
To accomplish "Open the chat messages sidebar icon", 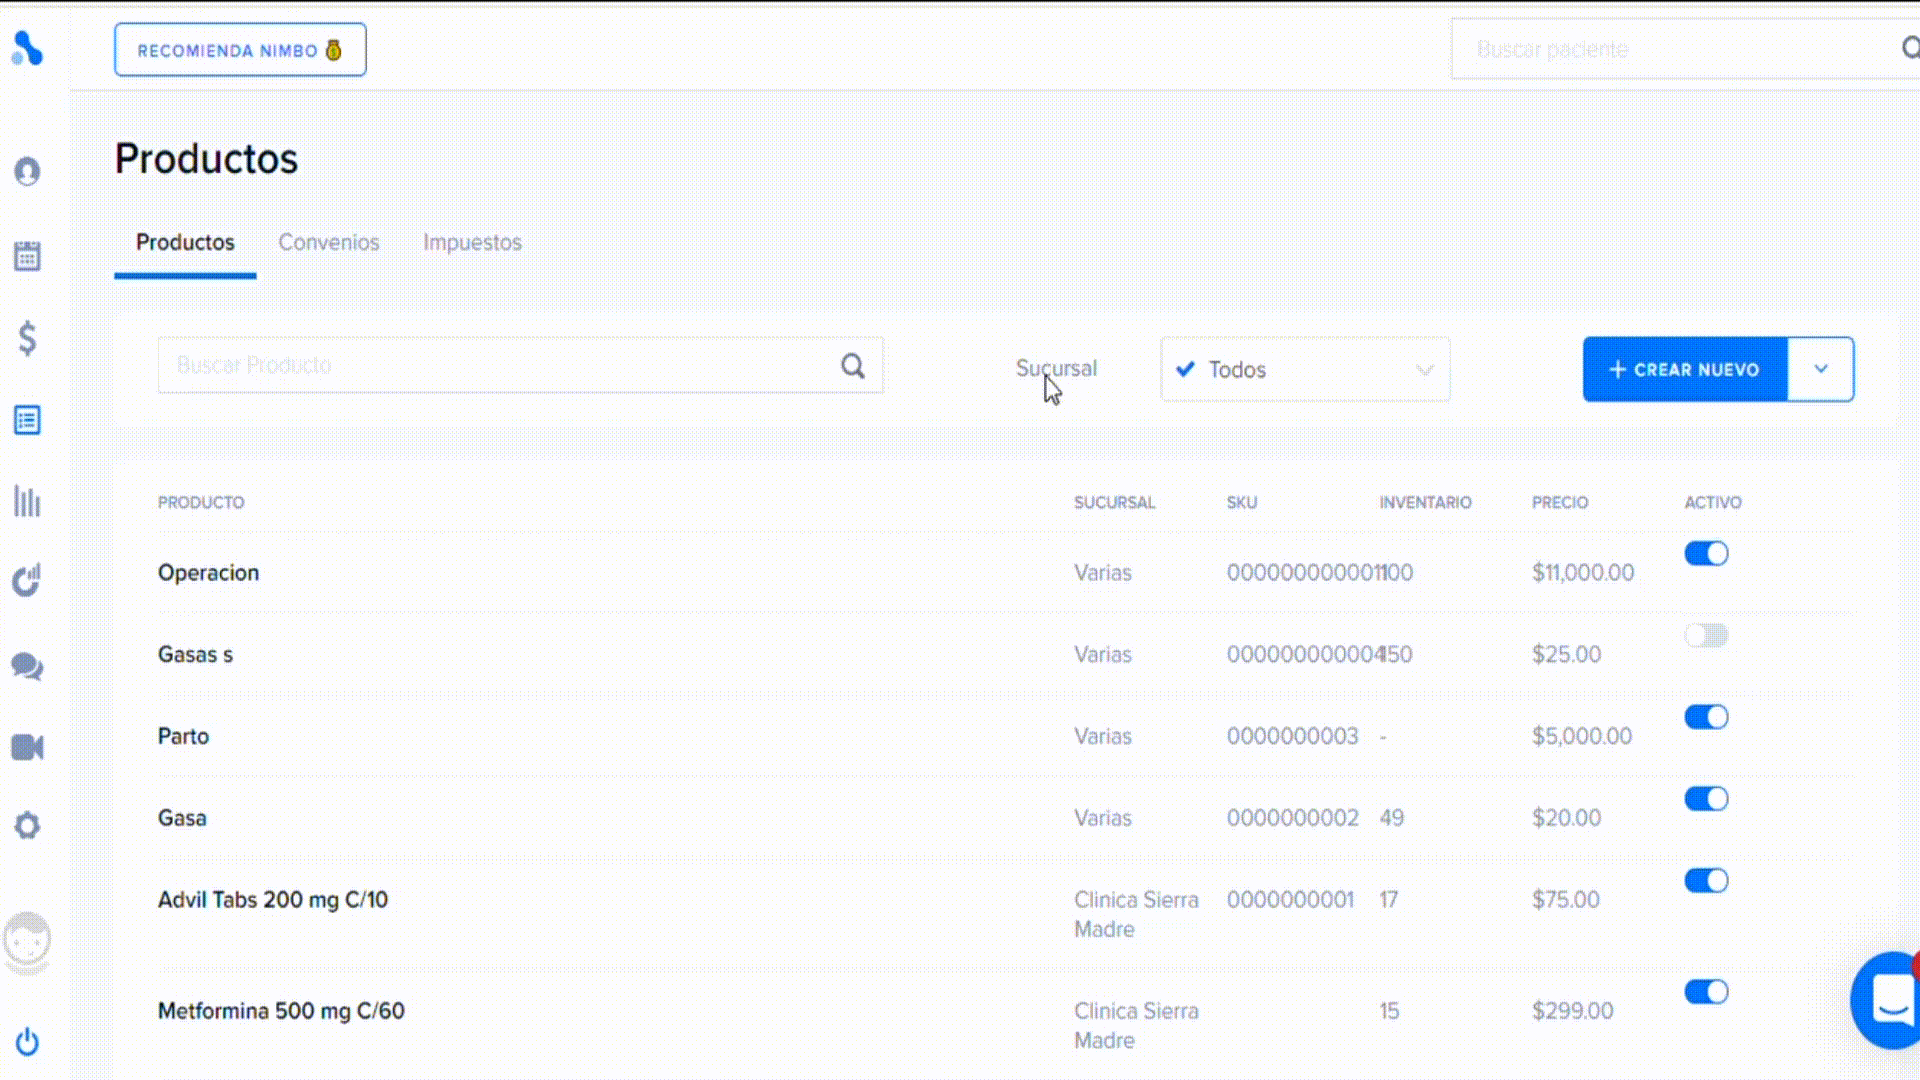I will pyautogui.click(x=27, y=666).
